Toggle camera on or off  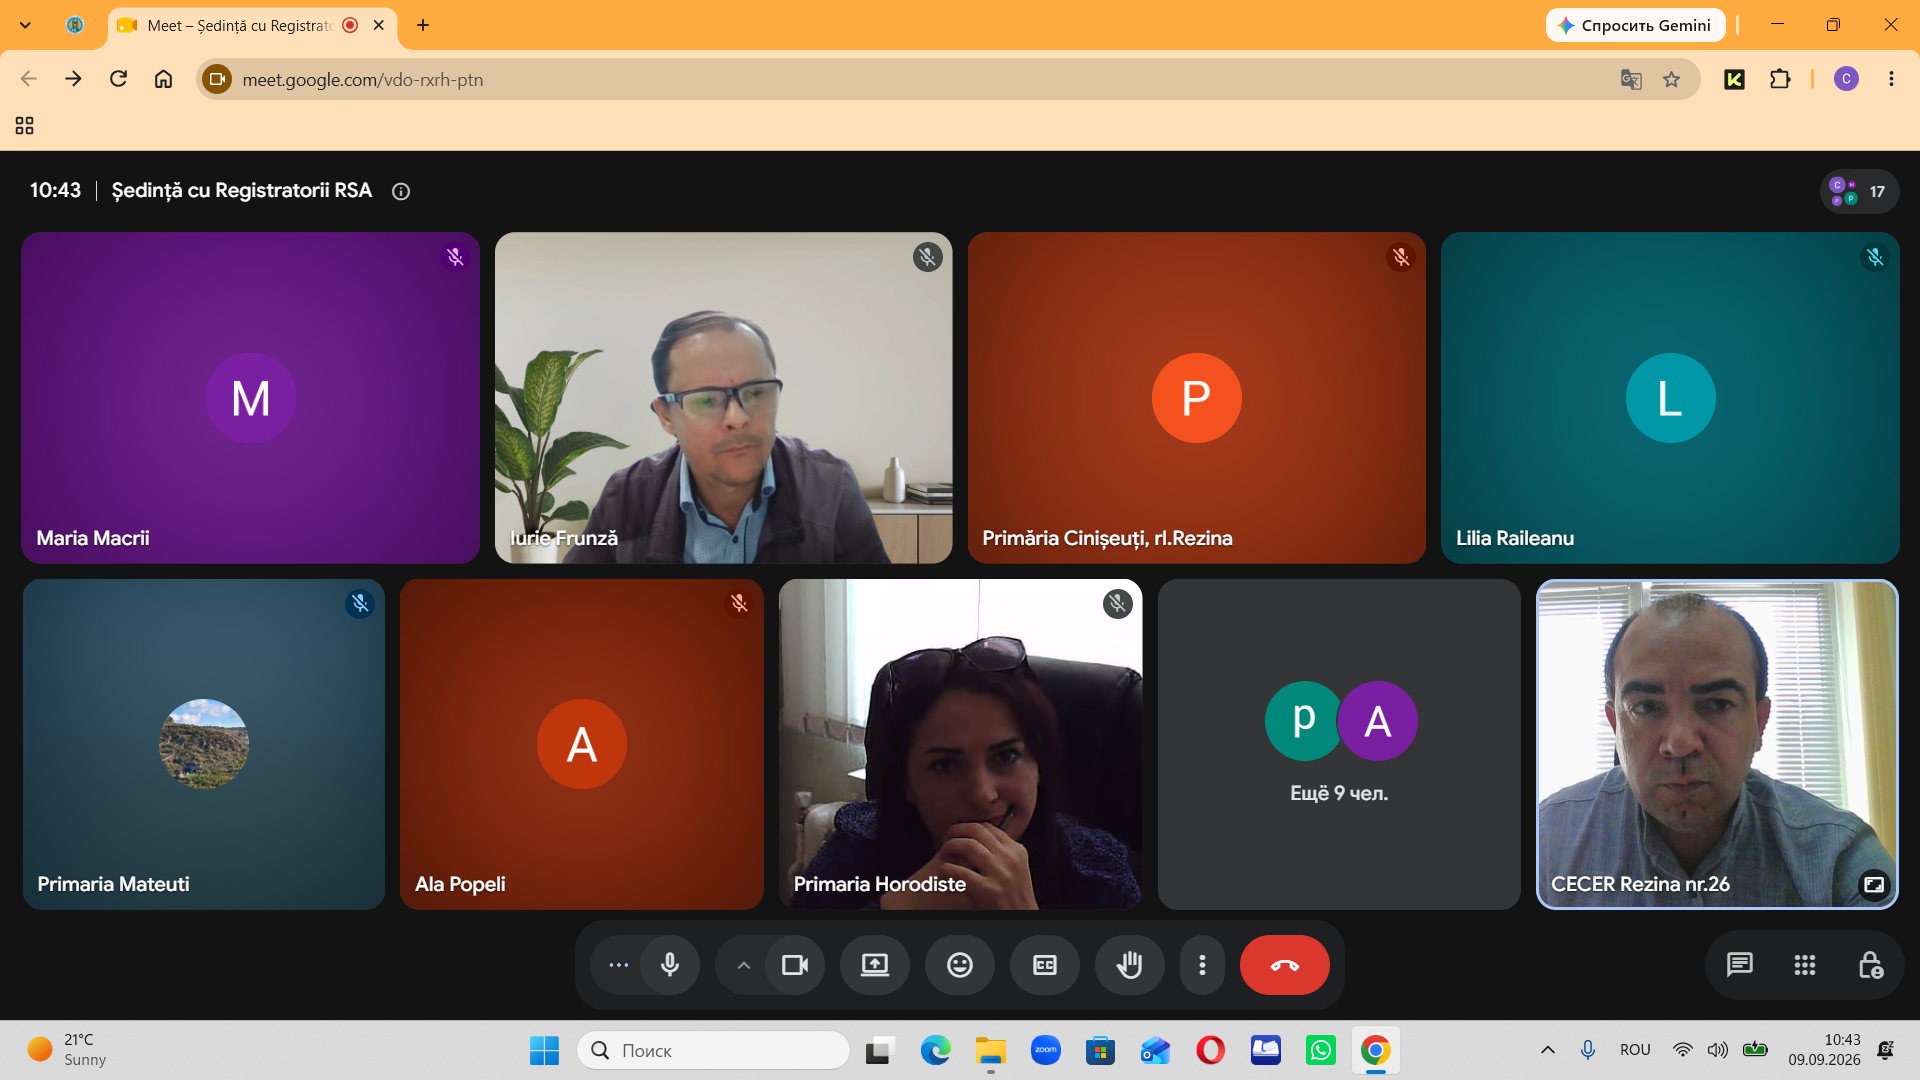tap(795, 965)
